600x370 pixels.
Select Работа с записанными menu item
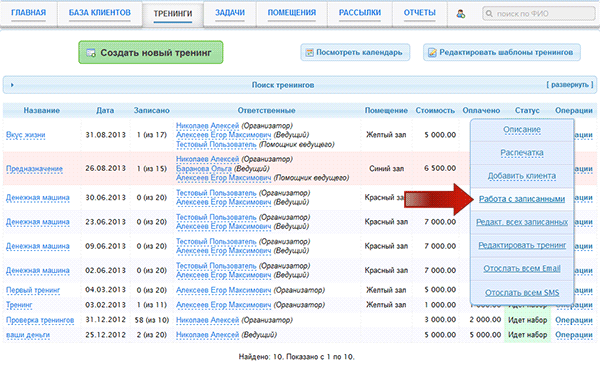pyautogui.click(x=522, y=199)
